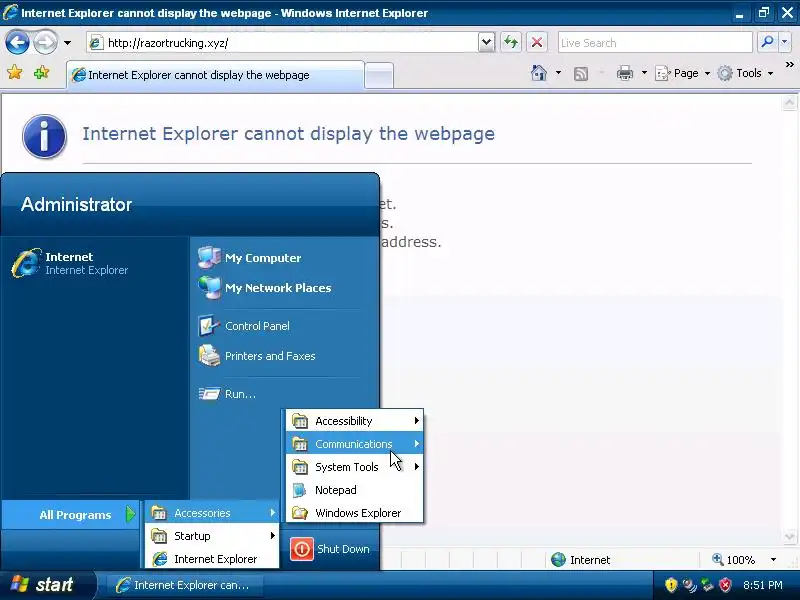Click the Internet Explorer taskbar button

coord(185,585)
